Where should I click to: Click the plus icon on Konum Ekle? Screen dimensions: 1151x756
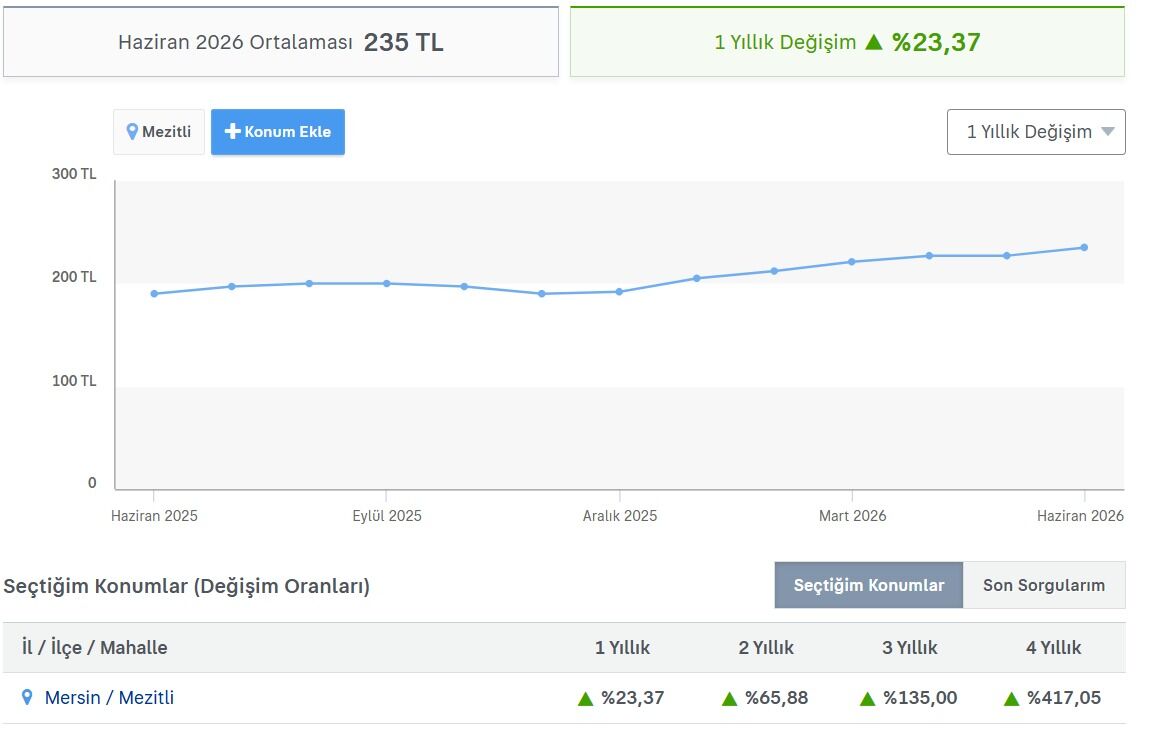click(x=233, y=131)
